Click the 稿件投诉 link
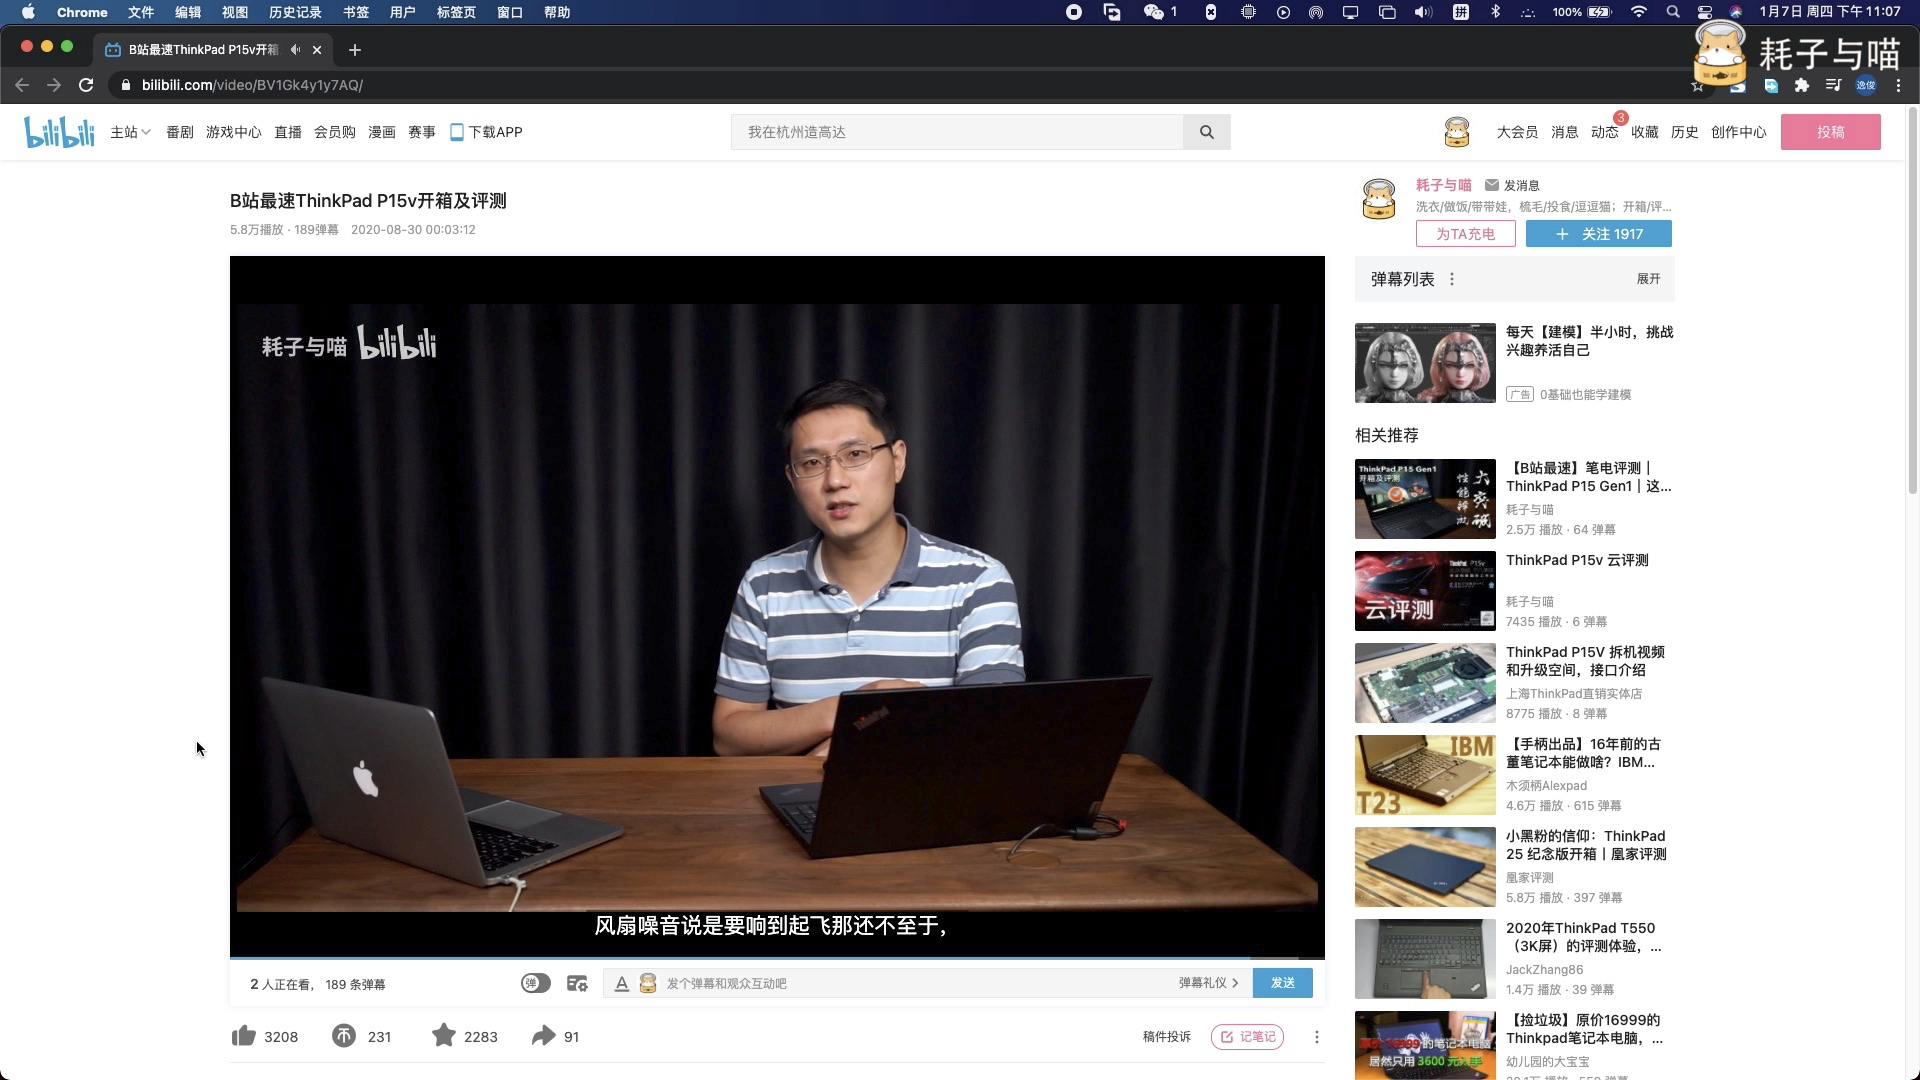1920x1080 pixels. tap(1166, 1037)
